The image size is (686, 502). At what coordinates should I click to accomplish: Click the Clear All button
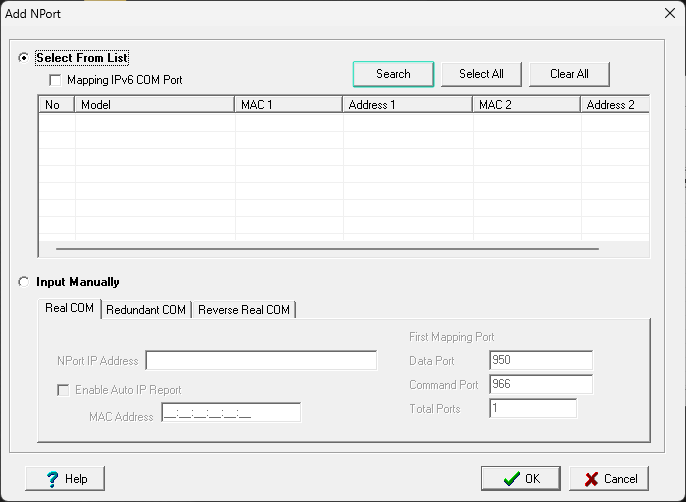point(569,74)
